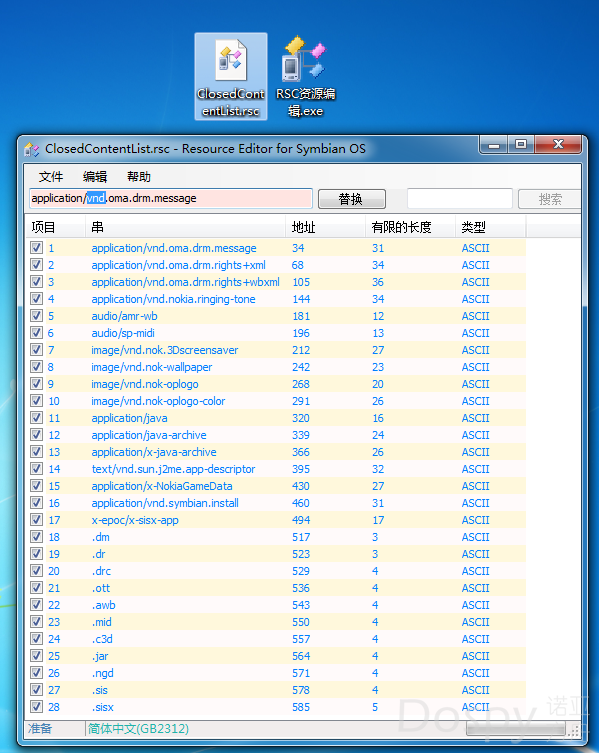The height and width of the screenshot is (753, 599).
Task: Click the 有限的长度 column header
Action: (x=410, y=227)
